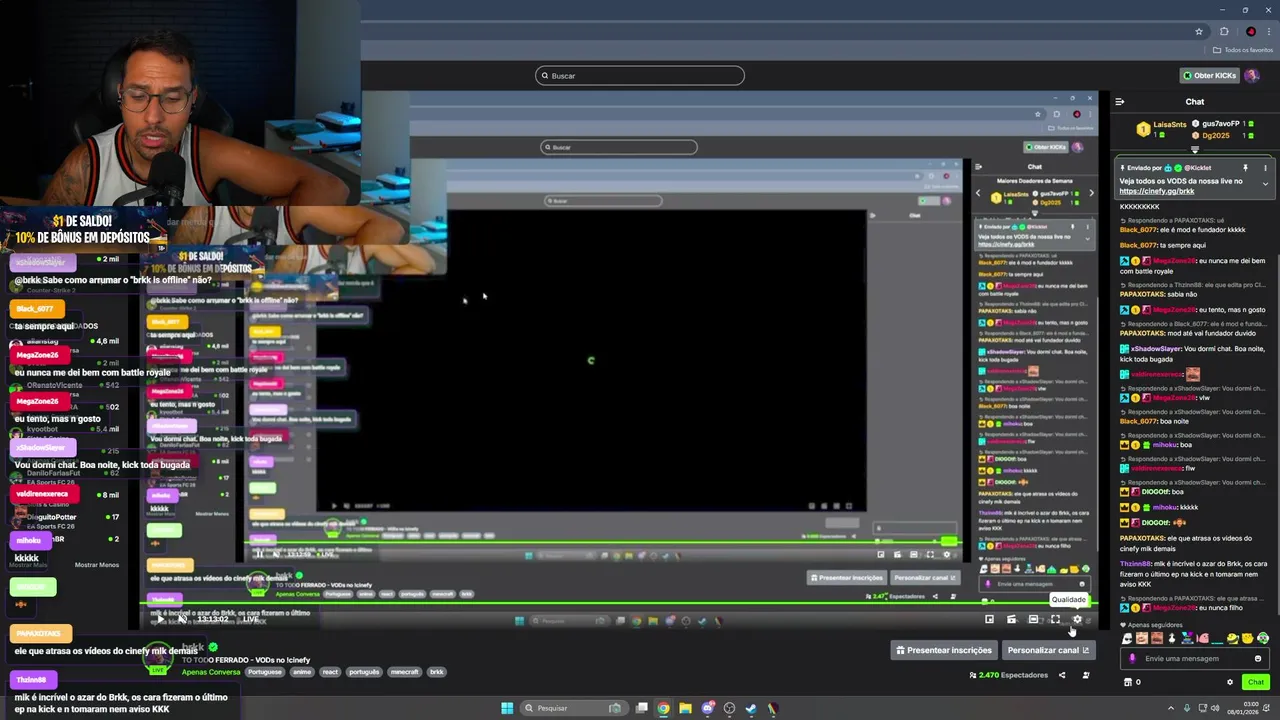Enter fullscreen in the video player
This screenshot has height=720, width=1280.
pyautogui.click(x=1055, y=620)
